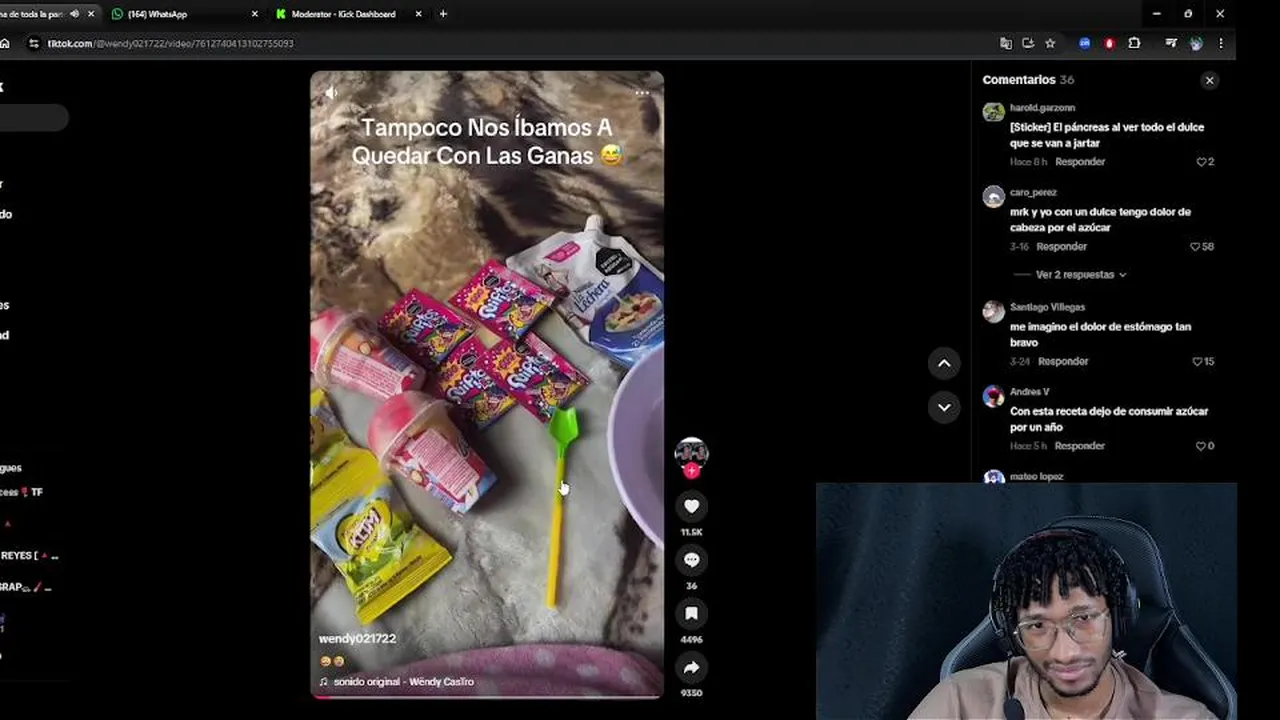This screenshot has width=1280, height=720.
Task: Open the Chrome three-dot menu
Action: tap(1221, 43)
